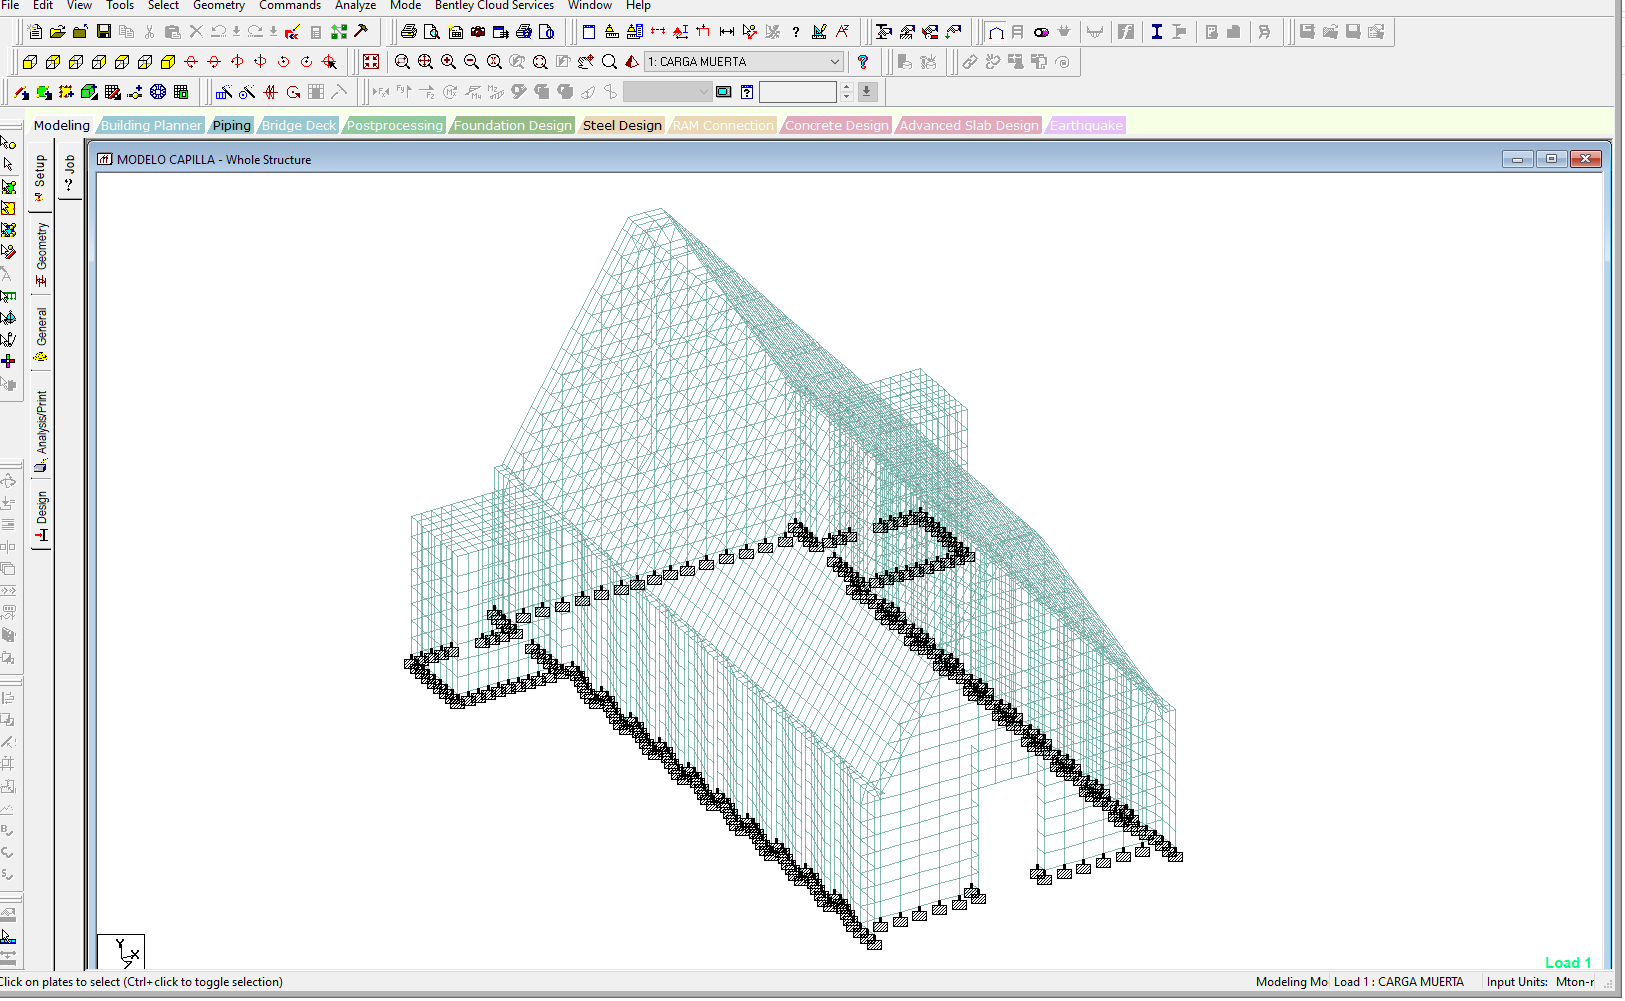Open the Select menu
Screen dimensions: 1625x1001
163,6
